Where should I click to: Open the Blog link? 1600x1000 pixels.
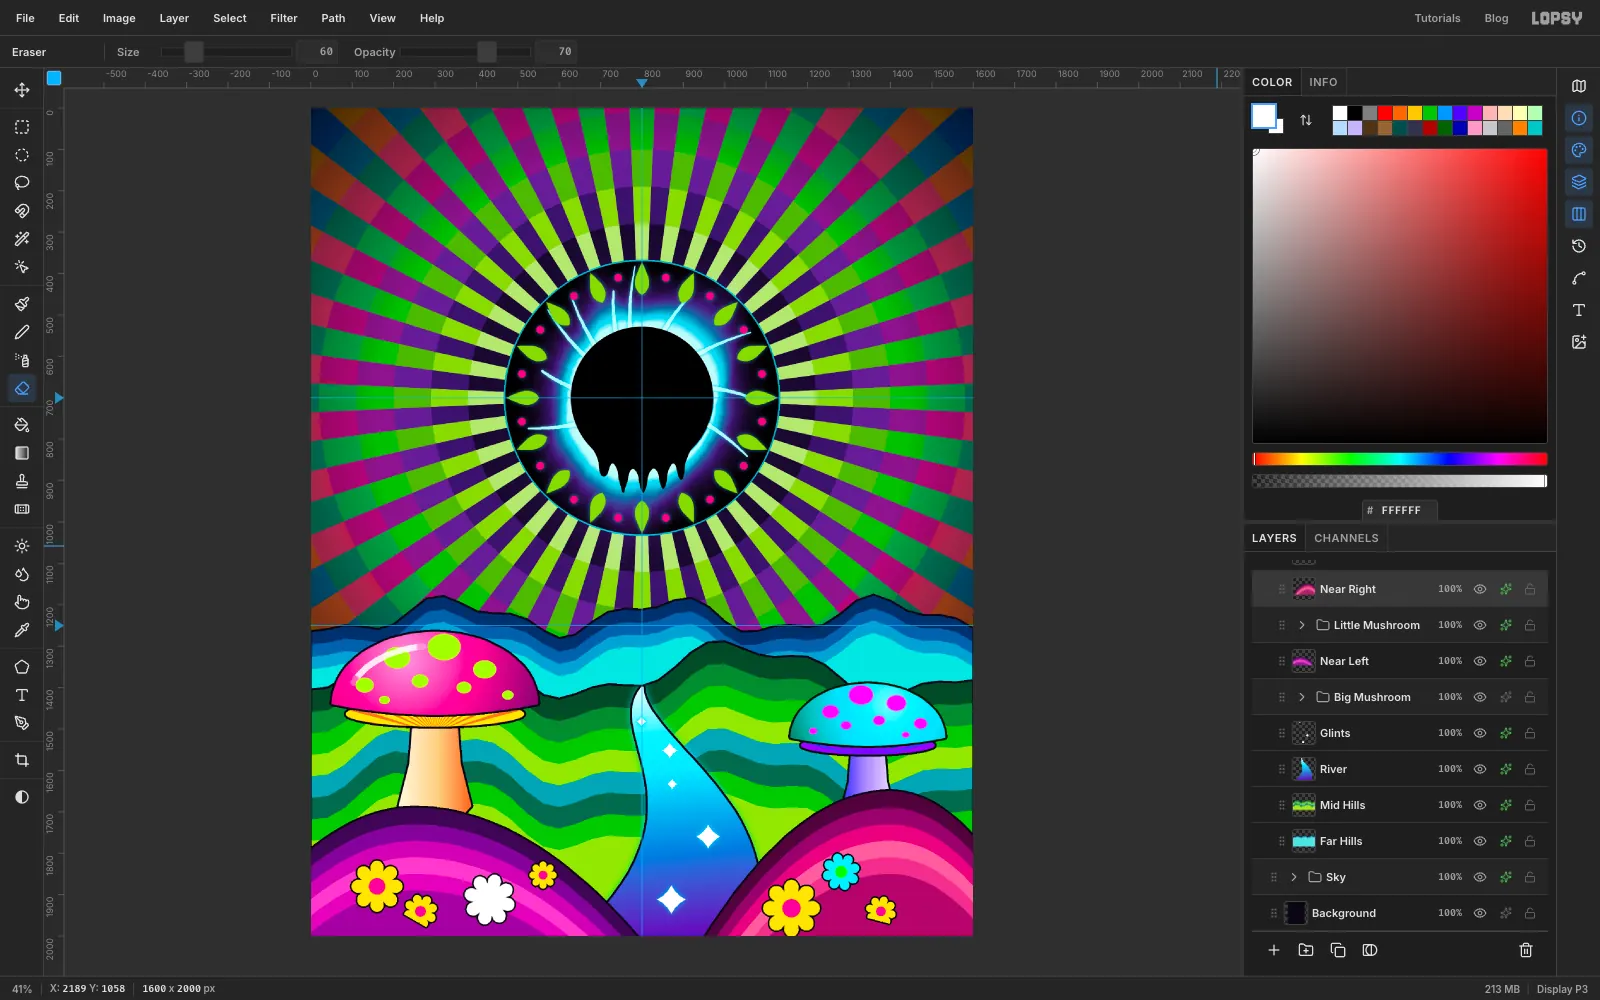click(x=1496, y=18)
